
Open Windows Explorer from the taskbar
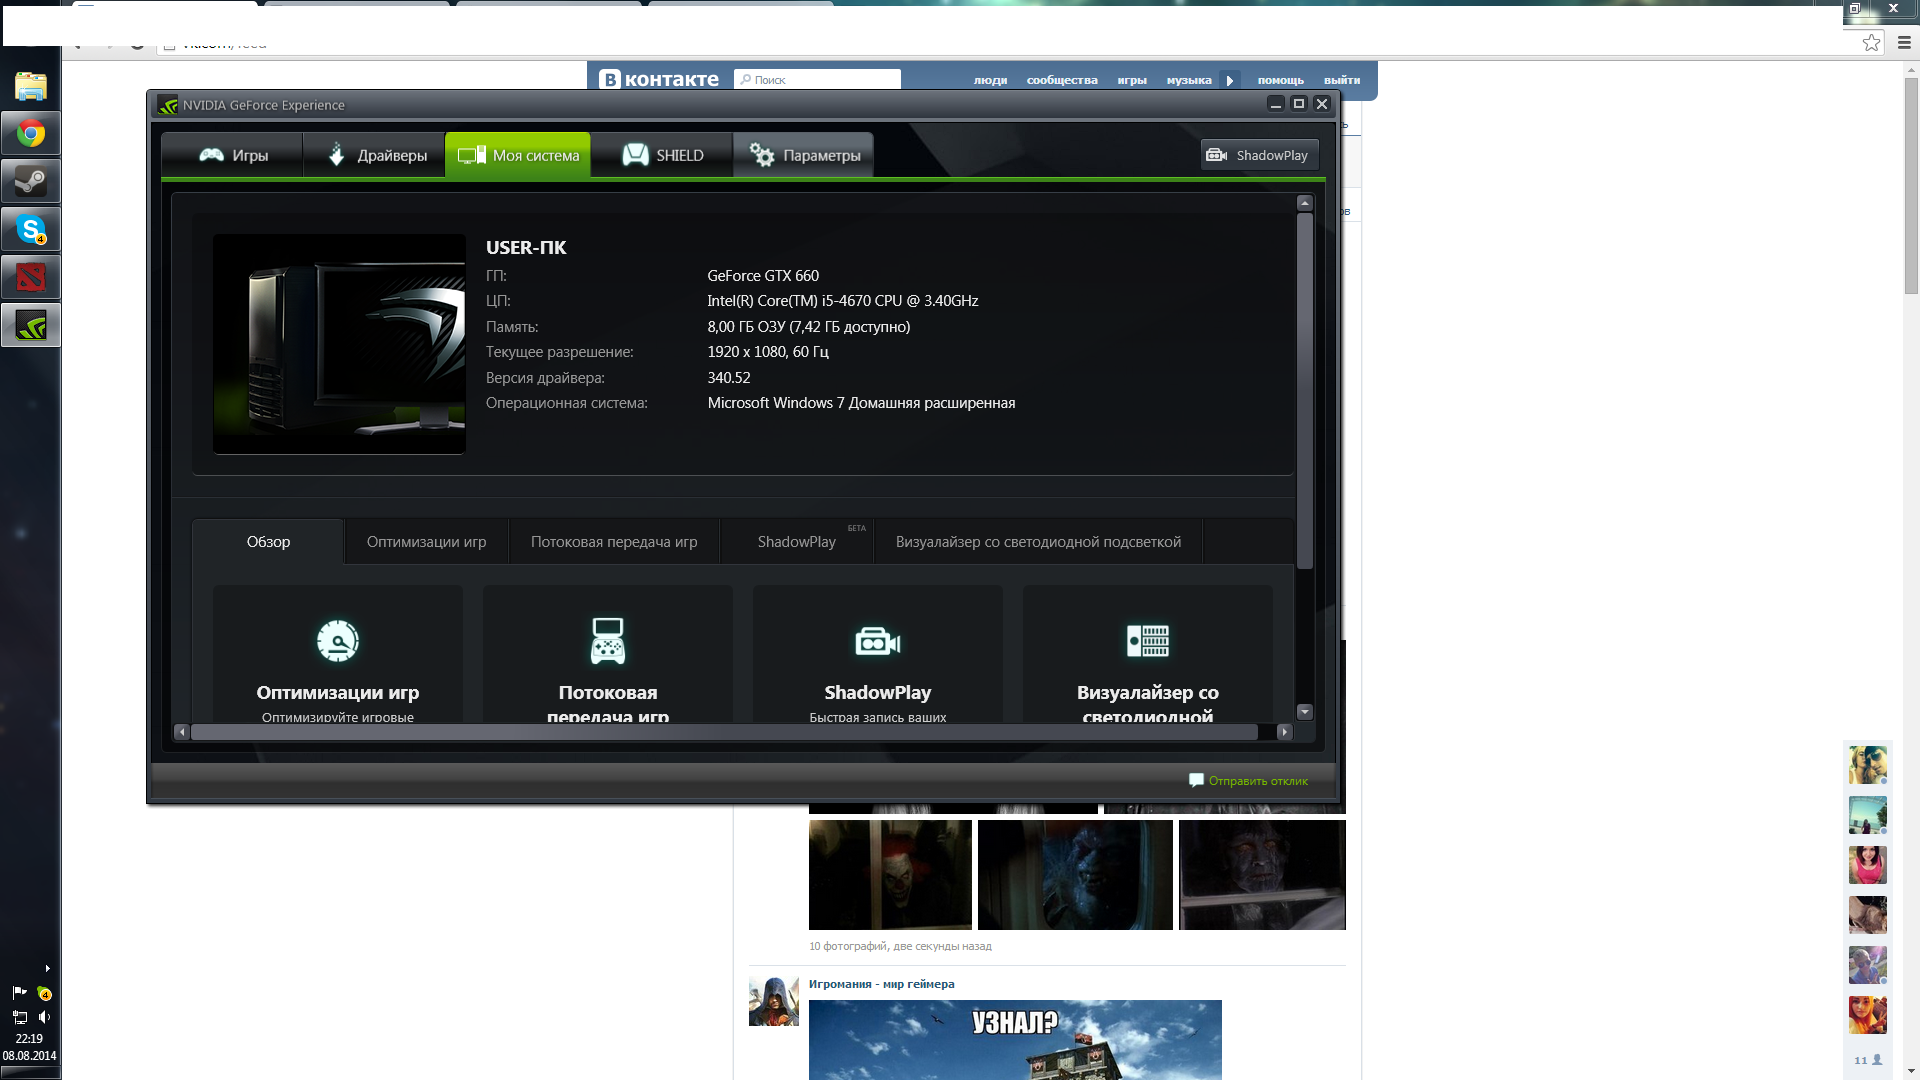coord(31,86)
